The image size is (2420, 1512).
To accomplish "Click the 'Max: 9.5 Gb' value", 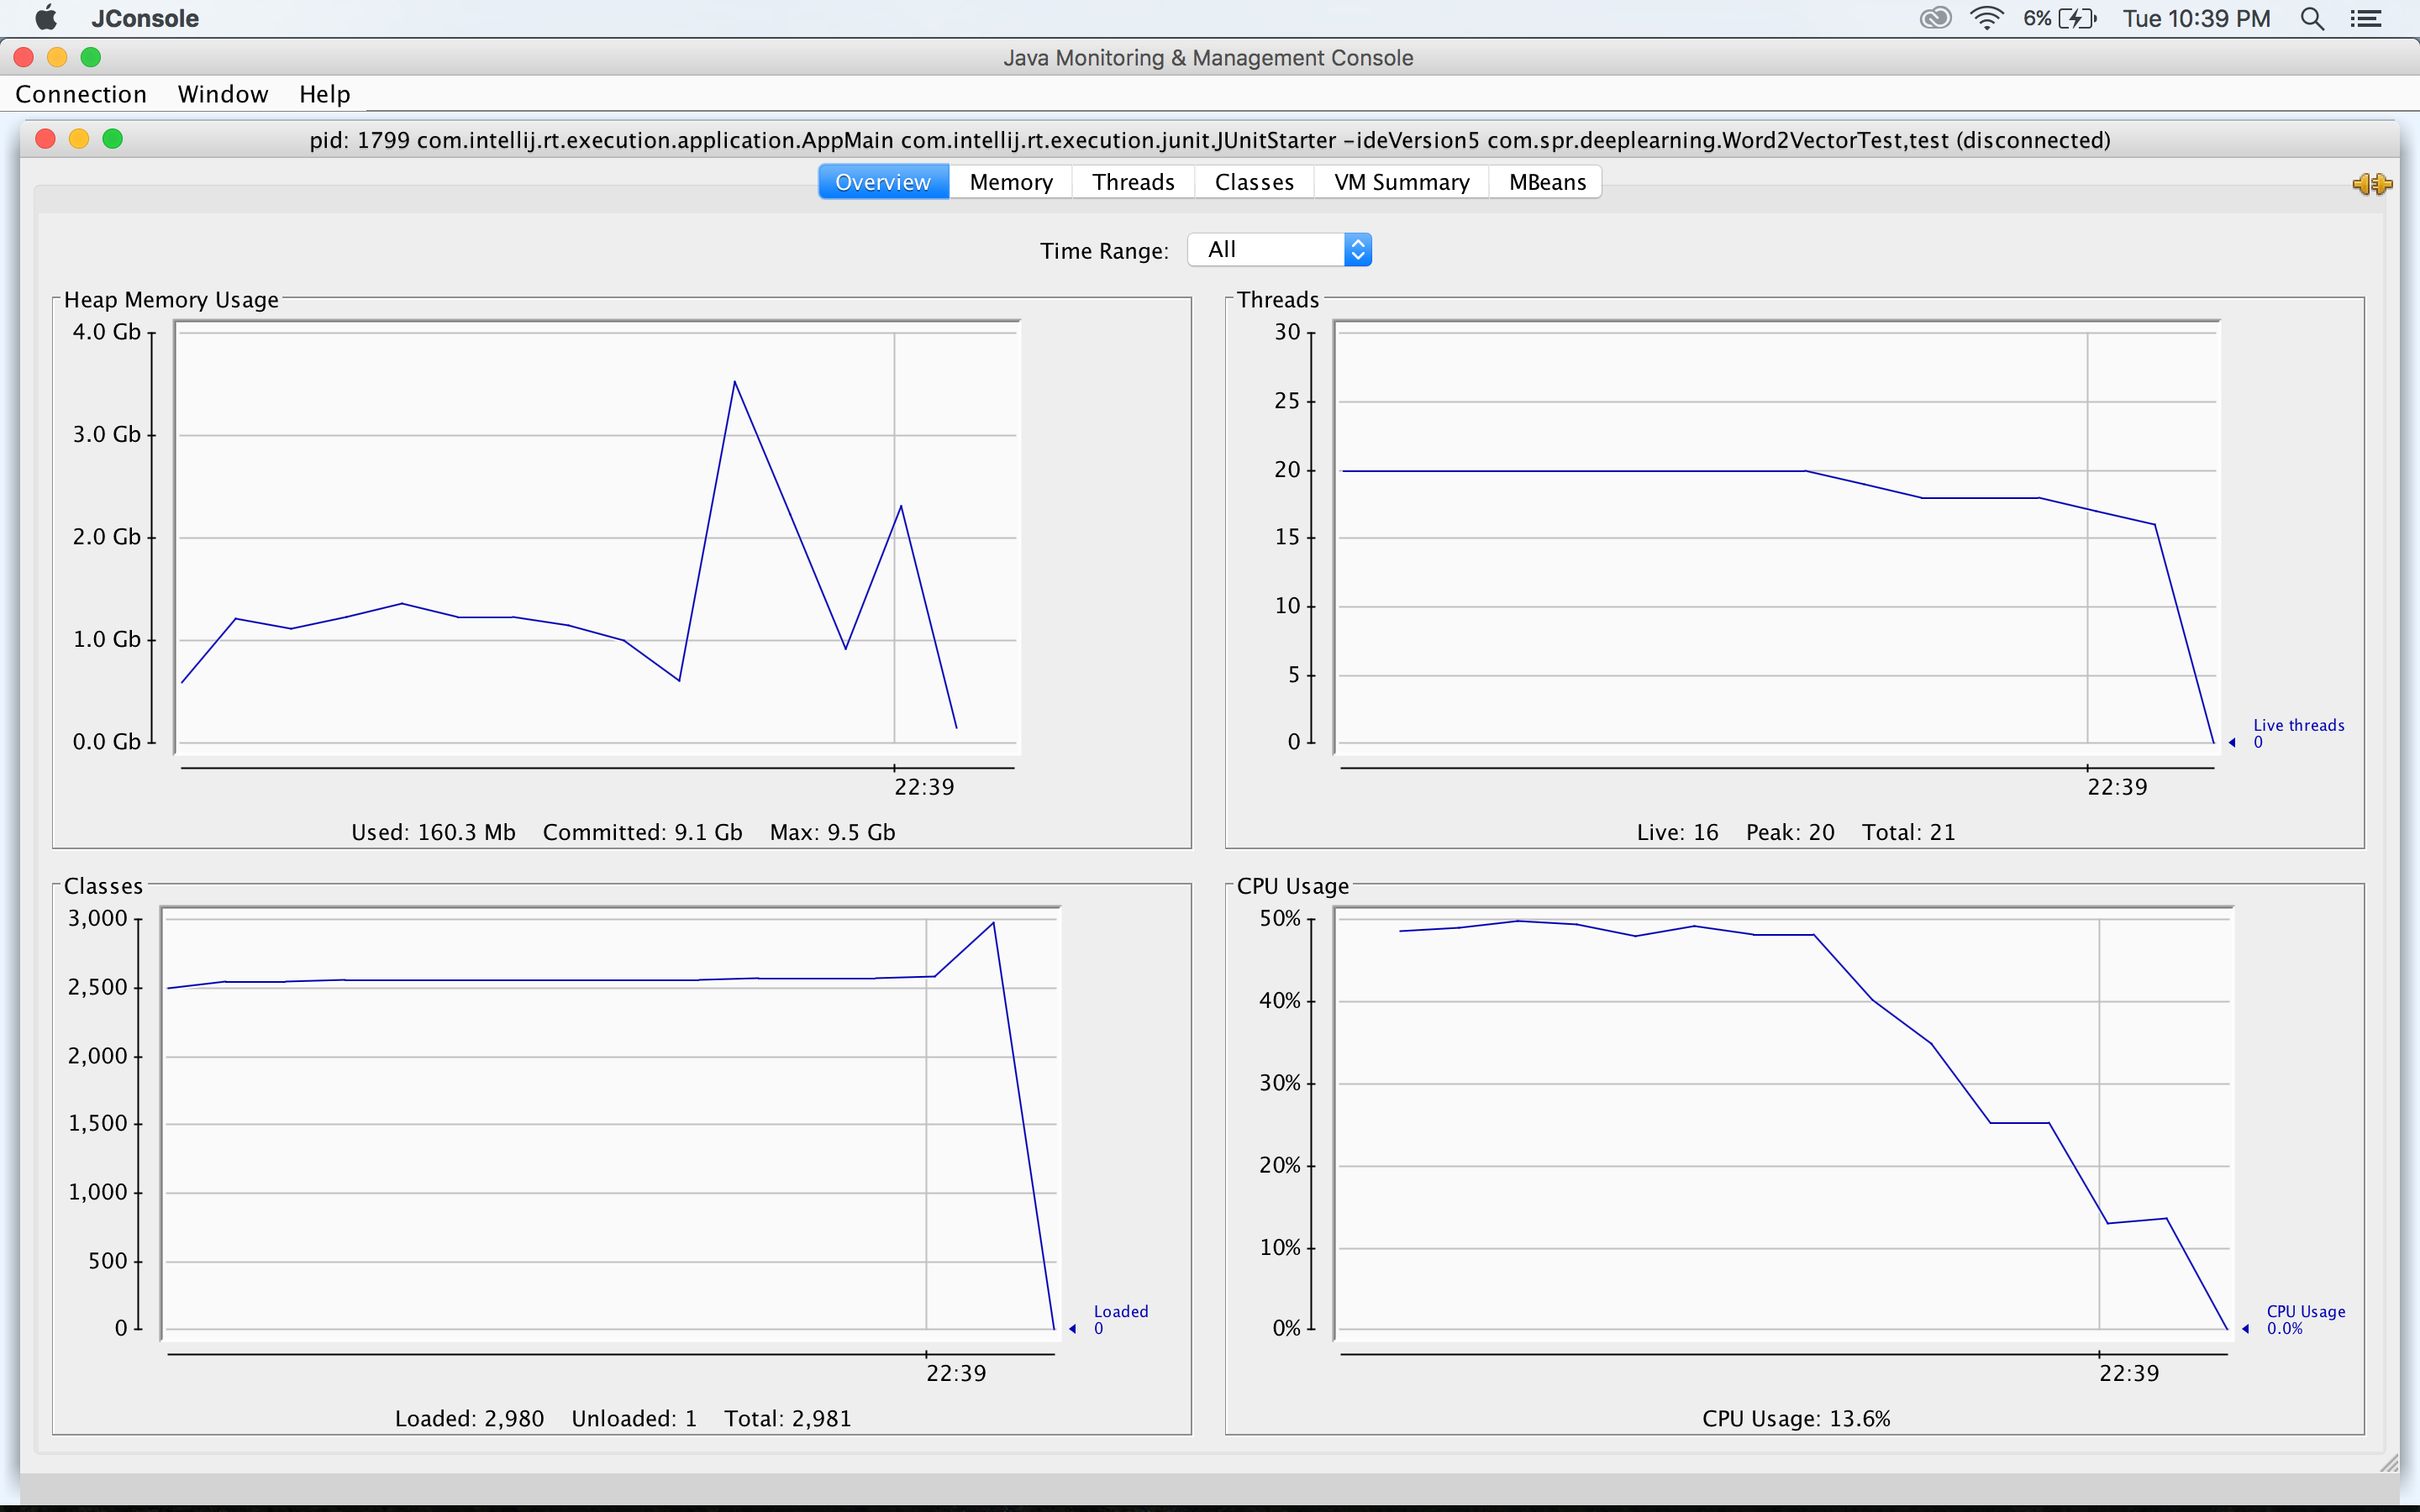I will pyautogui.click(x=832, y=832).
